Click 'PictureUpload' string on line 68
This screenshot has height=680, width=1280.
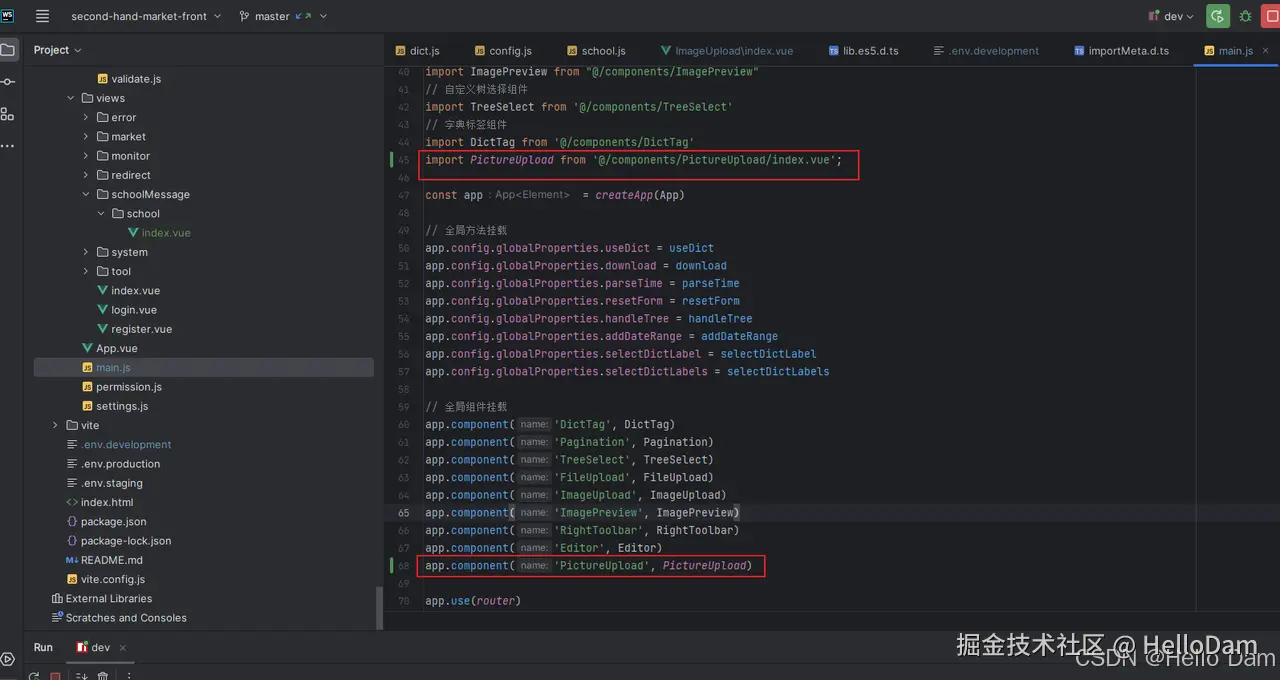(602, 566)
